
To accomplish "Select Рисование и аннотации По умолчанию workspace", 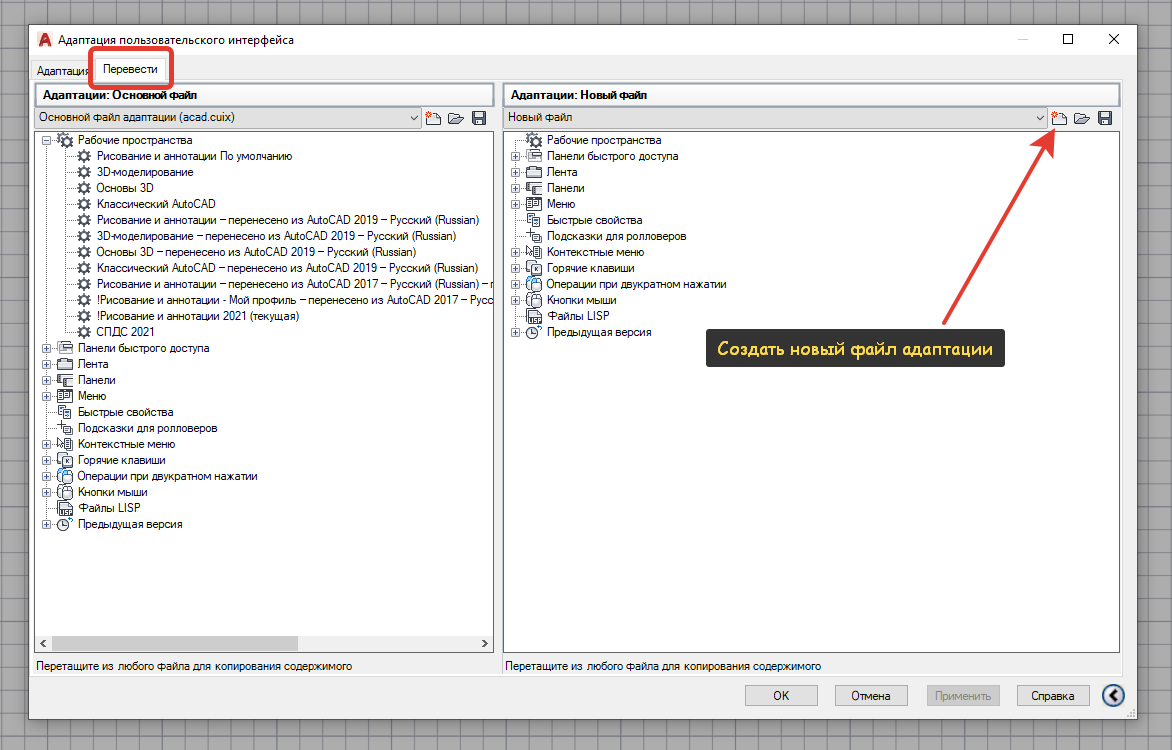I will click(194, 156).
